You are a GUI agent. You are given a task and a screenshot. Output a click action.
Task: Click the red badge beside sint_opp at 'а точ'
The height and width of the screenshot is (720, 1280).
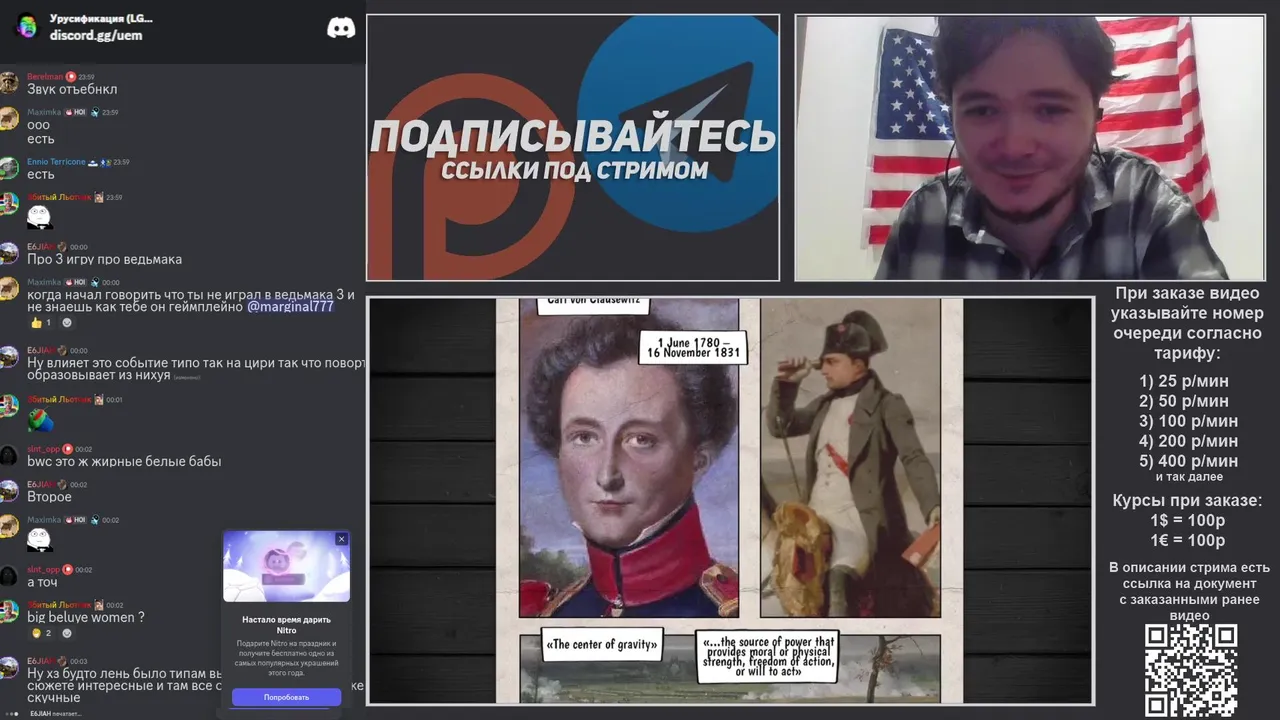click(x=68, y=570)
